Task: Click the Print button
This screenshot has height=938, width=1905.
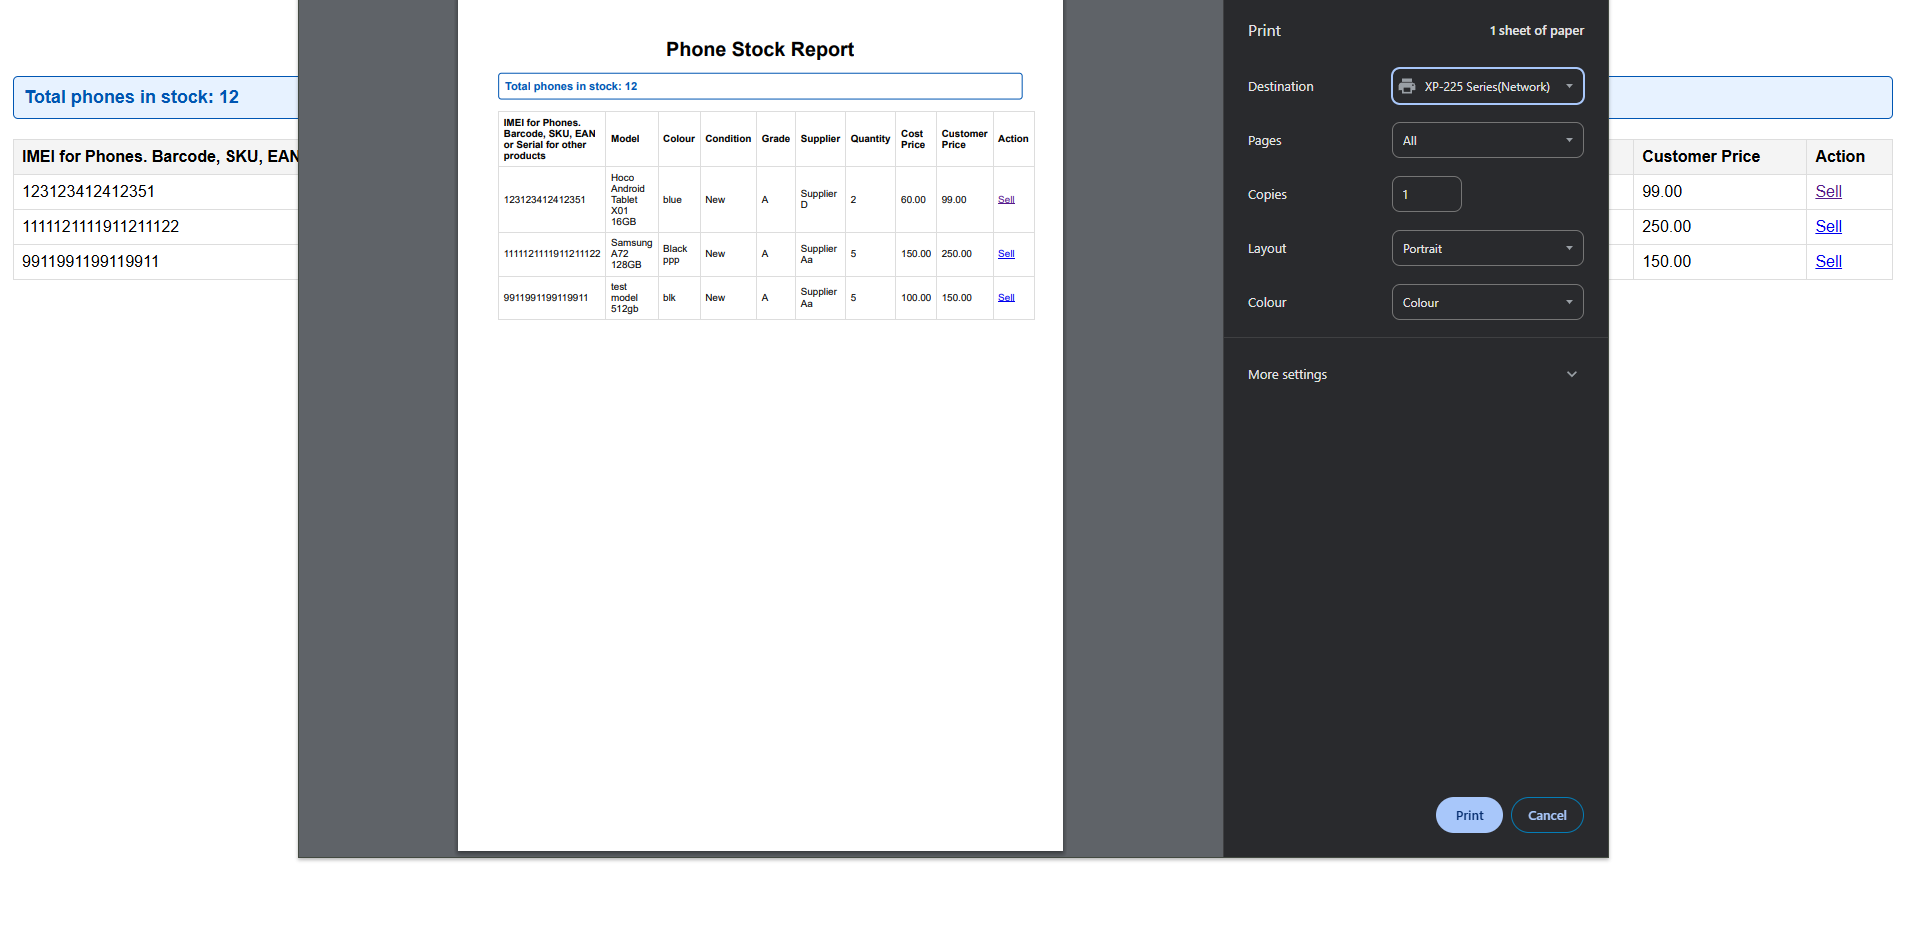Action: tap(1469, 815)
